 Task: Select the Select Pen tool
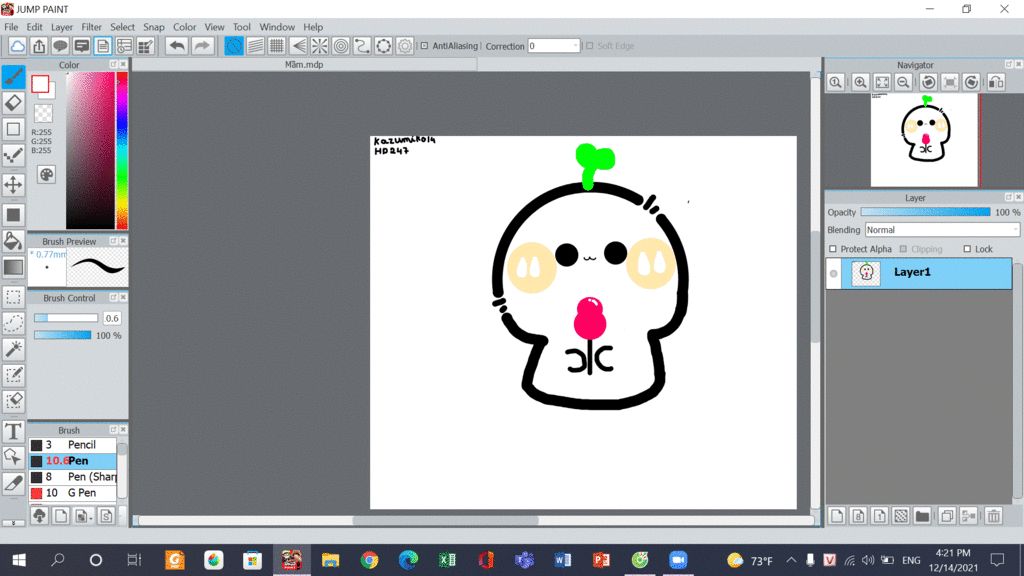[x=13, y=376]
